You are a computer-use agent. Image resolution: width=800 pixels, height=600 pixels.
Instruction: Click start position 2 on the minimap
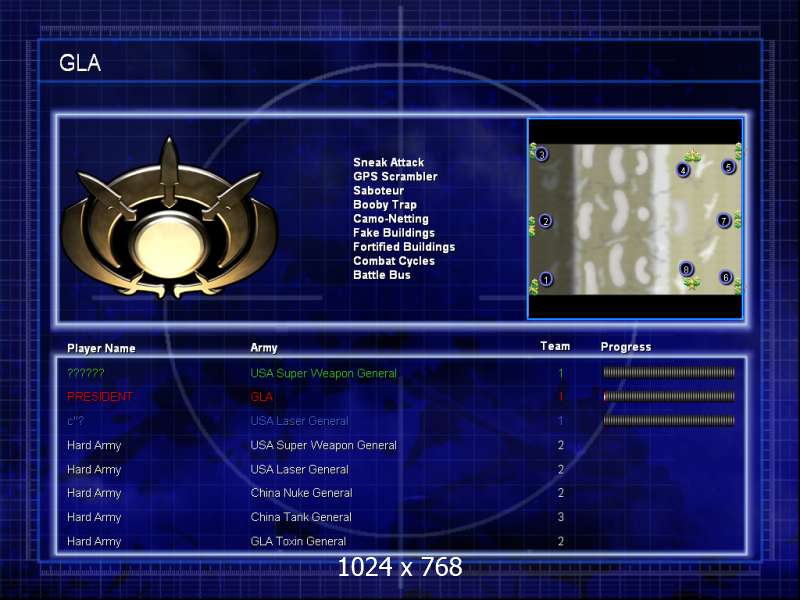[x=545, y=221]
